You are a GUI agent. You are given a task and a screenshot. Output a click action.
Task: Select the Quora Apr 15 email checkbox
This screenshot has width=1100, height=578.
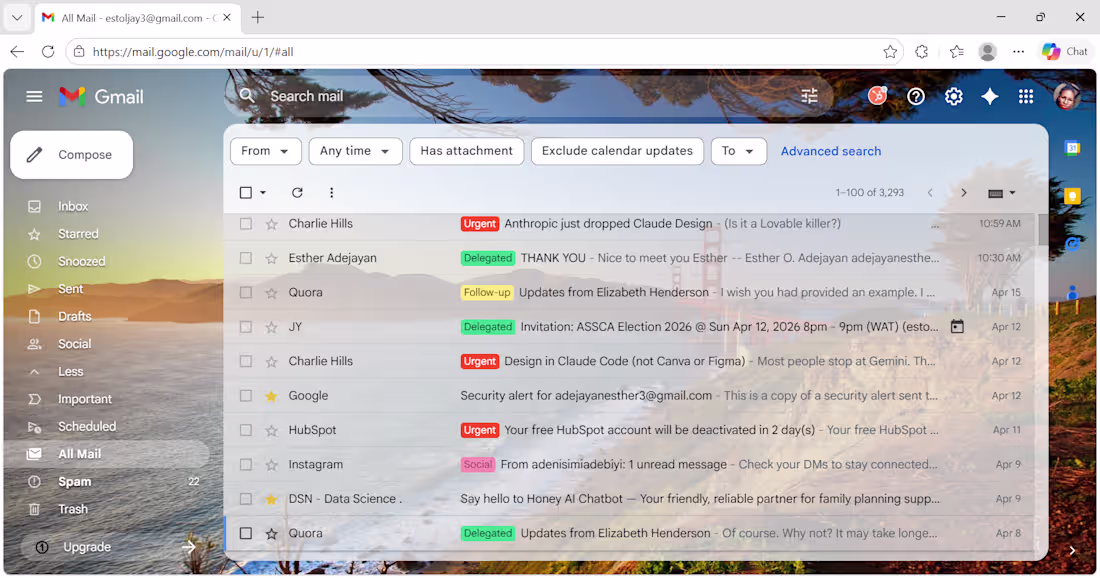tap(246, 293)
